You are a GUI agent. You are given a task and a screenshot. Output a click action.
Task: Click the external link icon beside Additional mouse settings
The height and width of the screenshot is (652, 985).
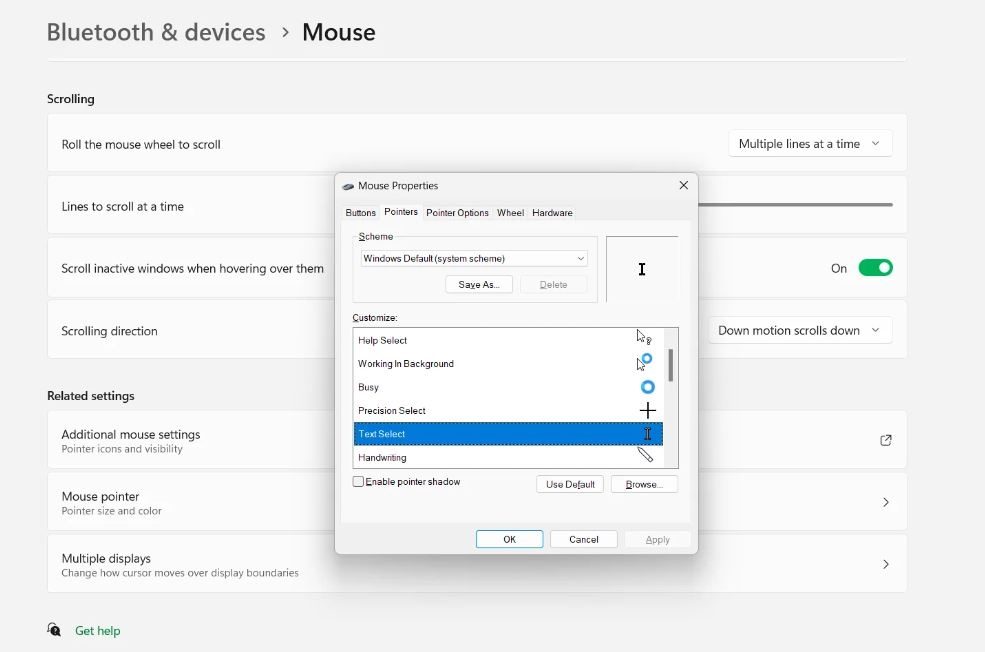pyautogui.click(x=885, y=440)
